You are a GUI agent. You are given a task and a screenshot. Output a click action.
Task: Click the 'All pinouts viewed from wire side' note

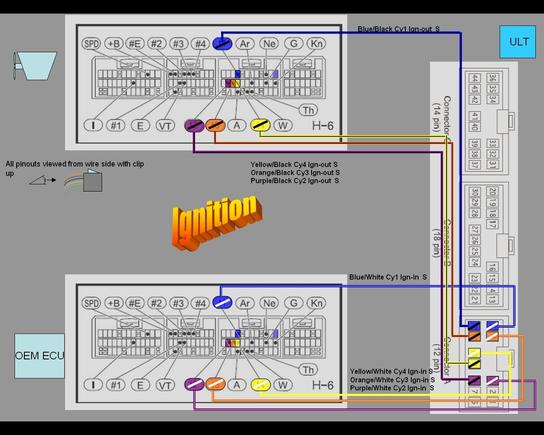pyautogui.click(x=75, y=168)
